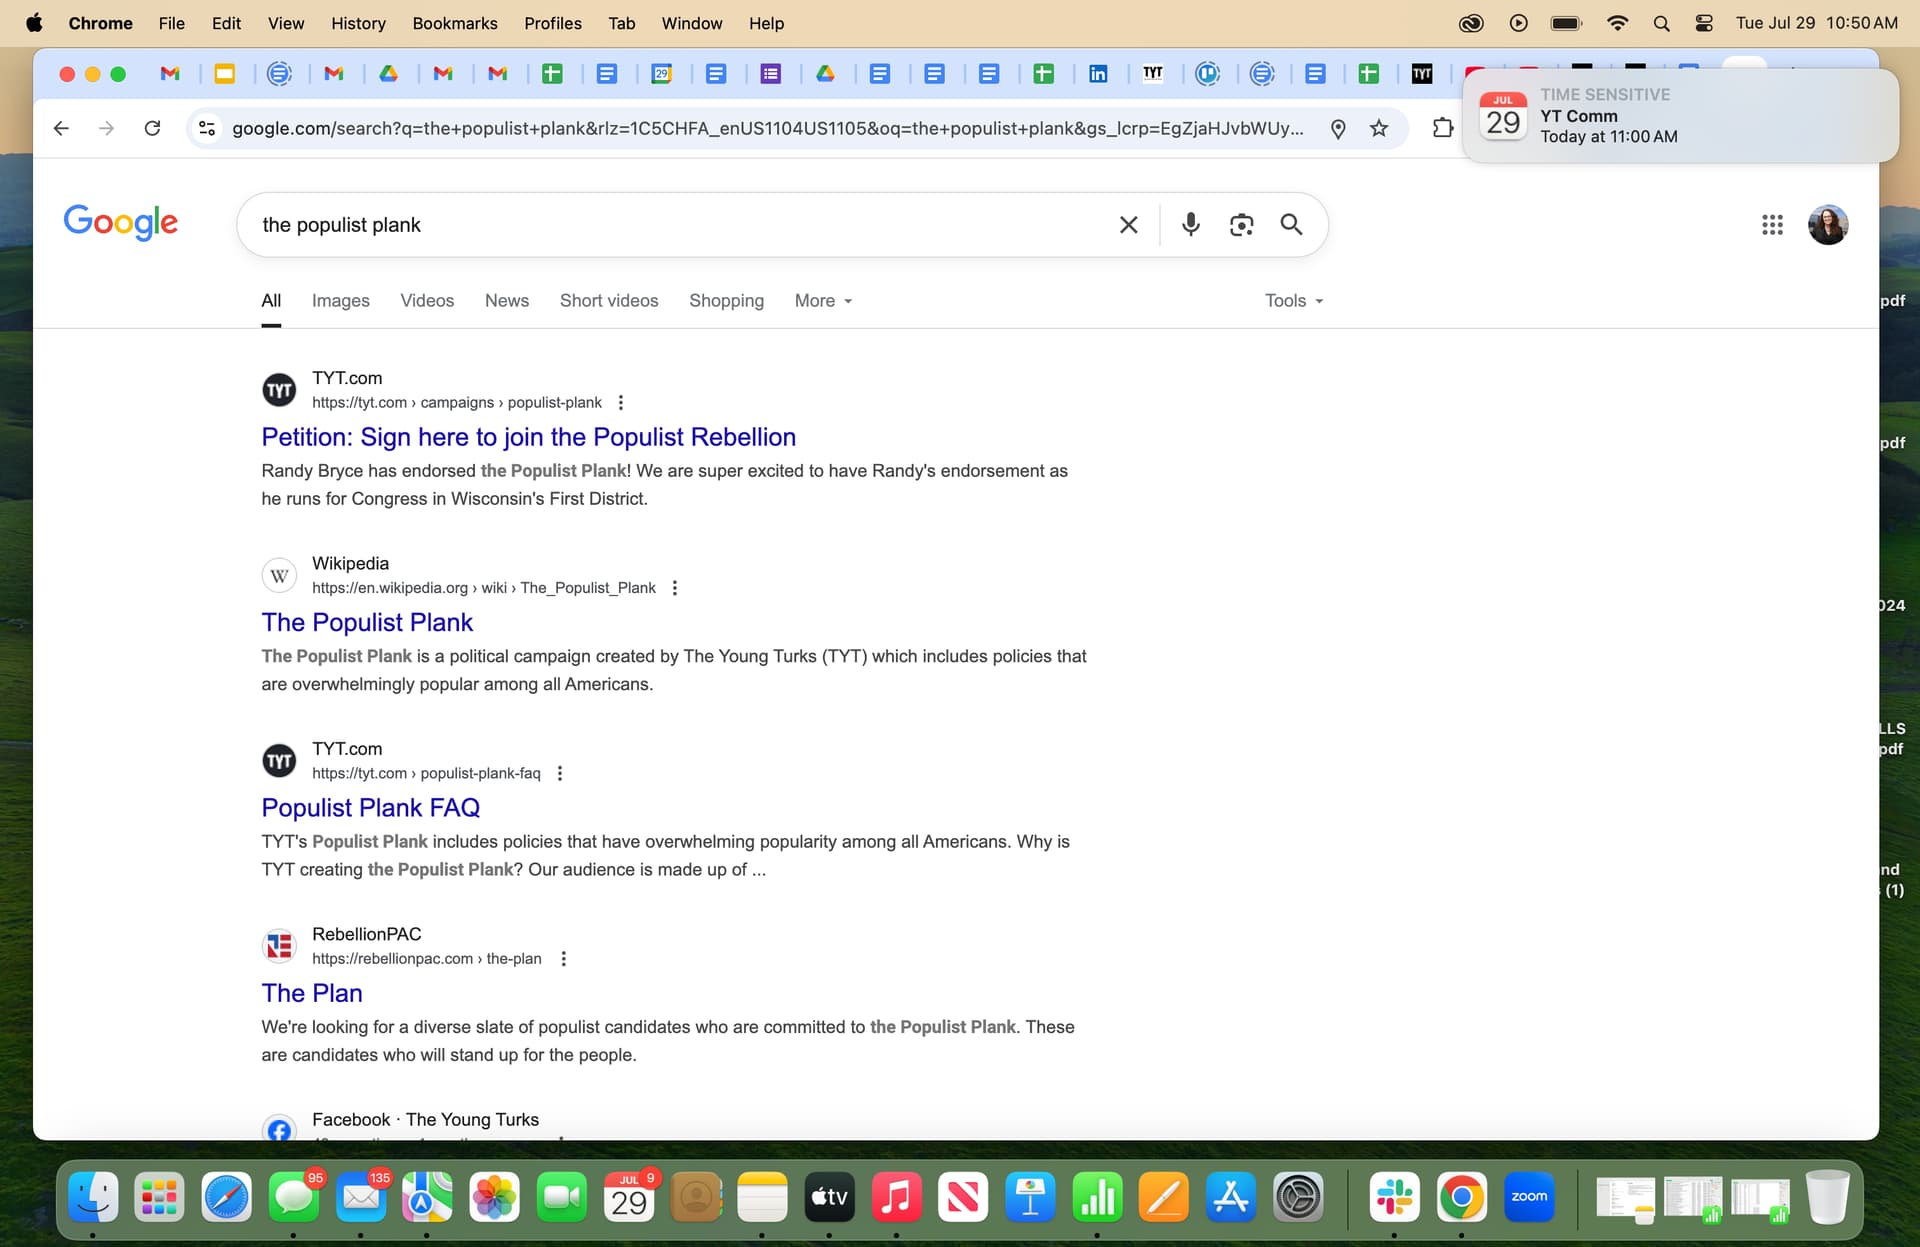Click the search field containing 'the populist plank'
Viewport: 1920px width, 1247px height.
(680, 225)
